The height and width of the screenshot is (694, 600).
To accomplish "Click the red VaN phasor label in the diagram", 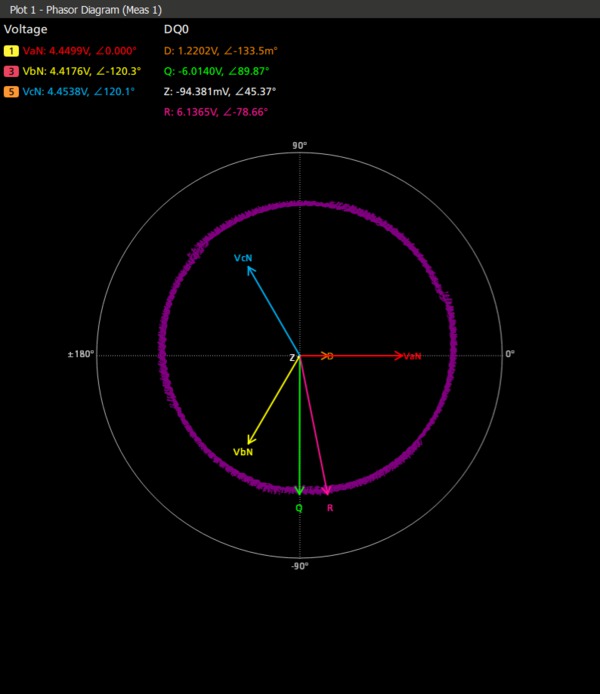I will click(412, 356).
